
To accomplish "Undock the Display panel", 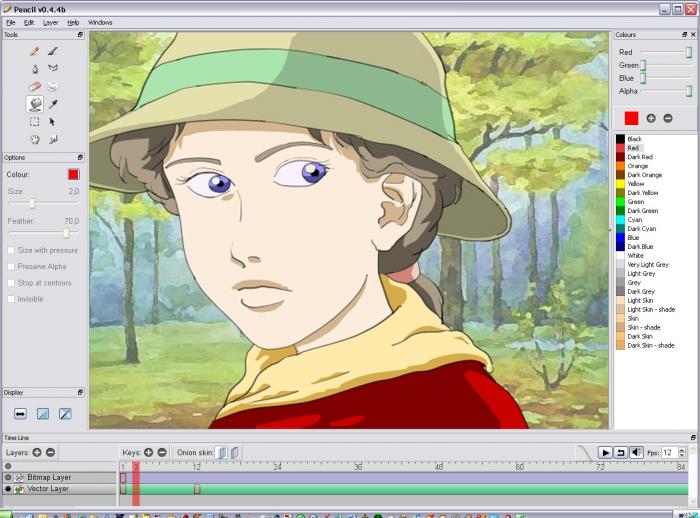I will (x=80, y=392).
